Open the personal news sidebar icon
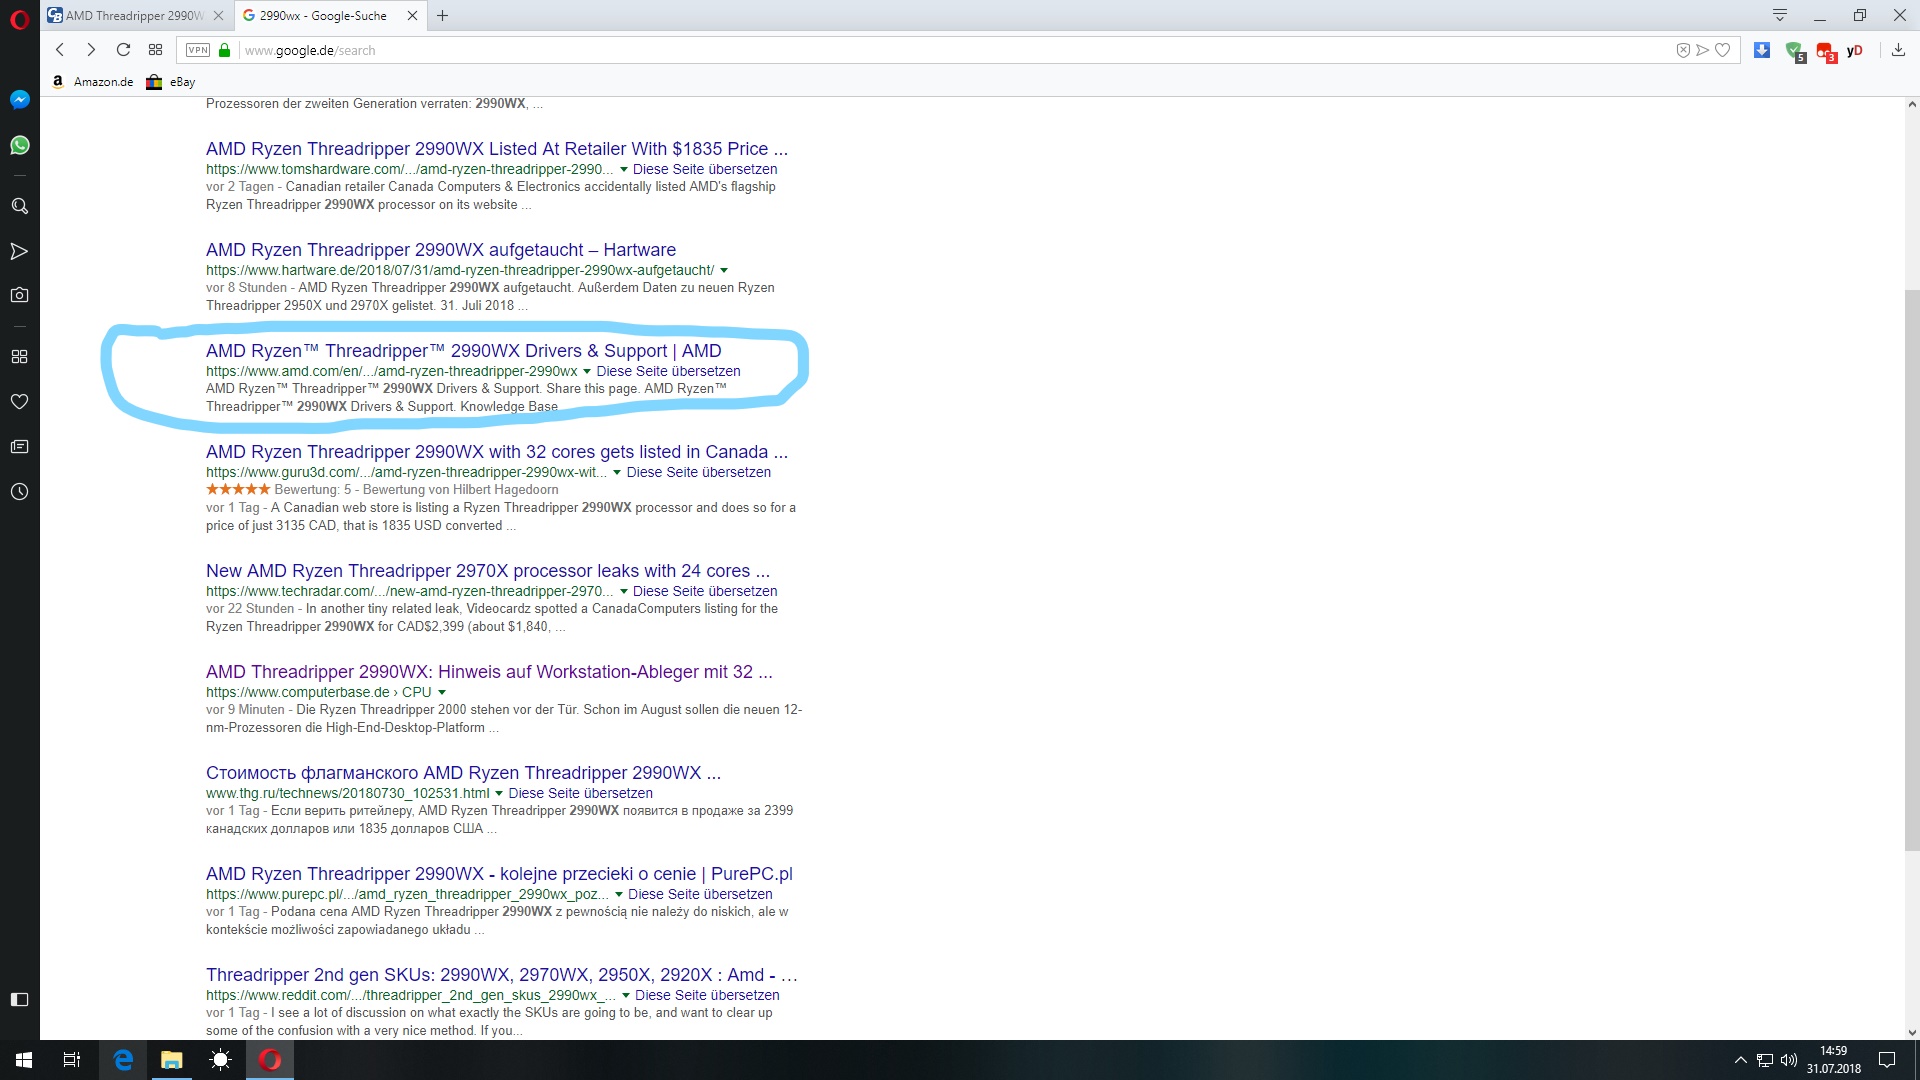1920x1080 pixels. (x=19, y=447)
